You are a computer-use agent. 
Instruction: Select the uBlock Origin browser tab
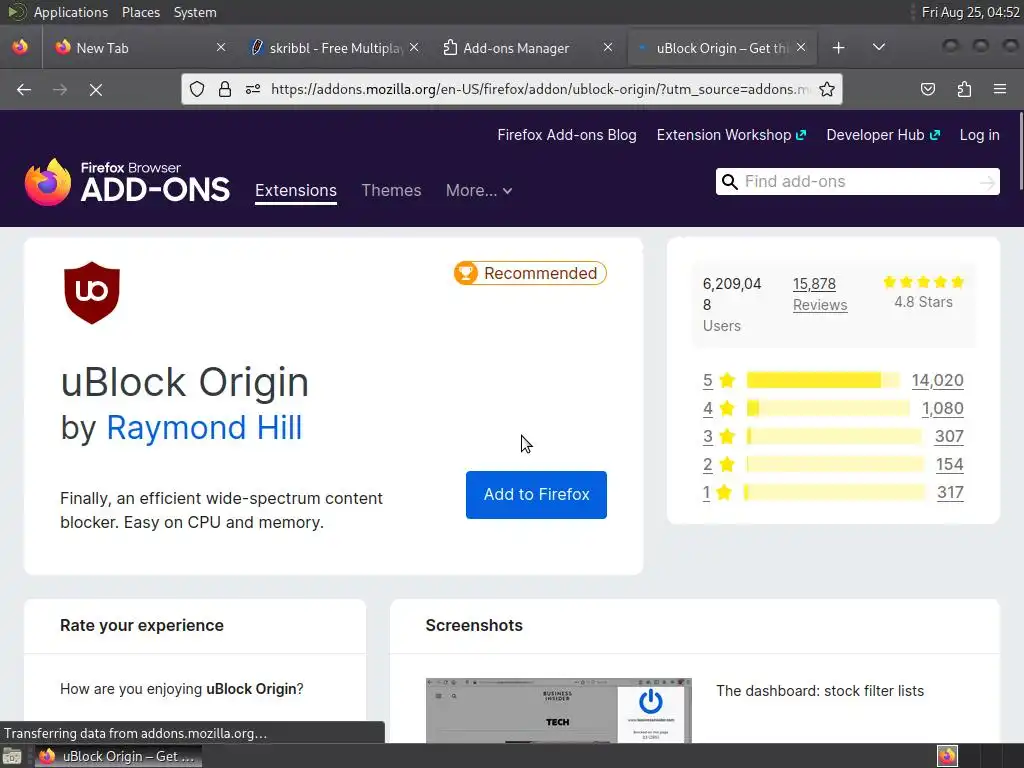(x=721, y=48)
